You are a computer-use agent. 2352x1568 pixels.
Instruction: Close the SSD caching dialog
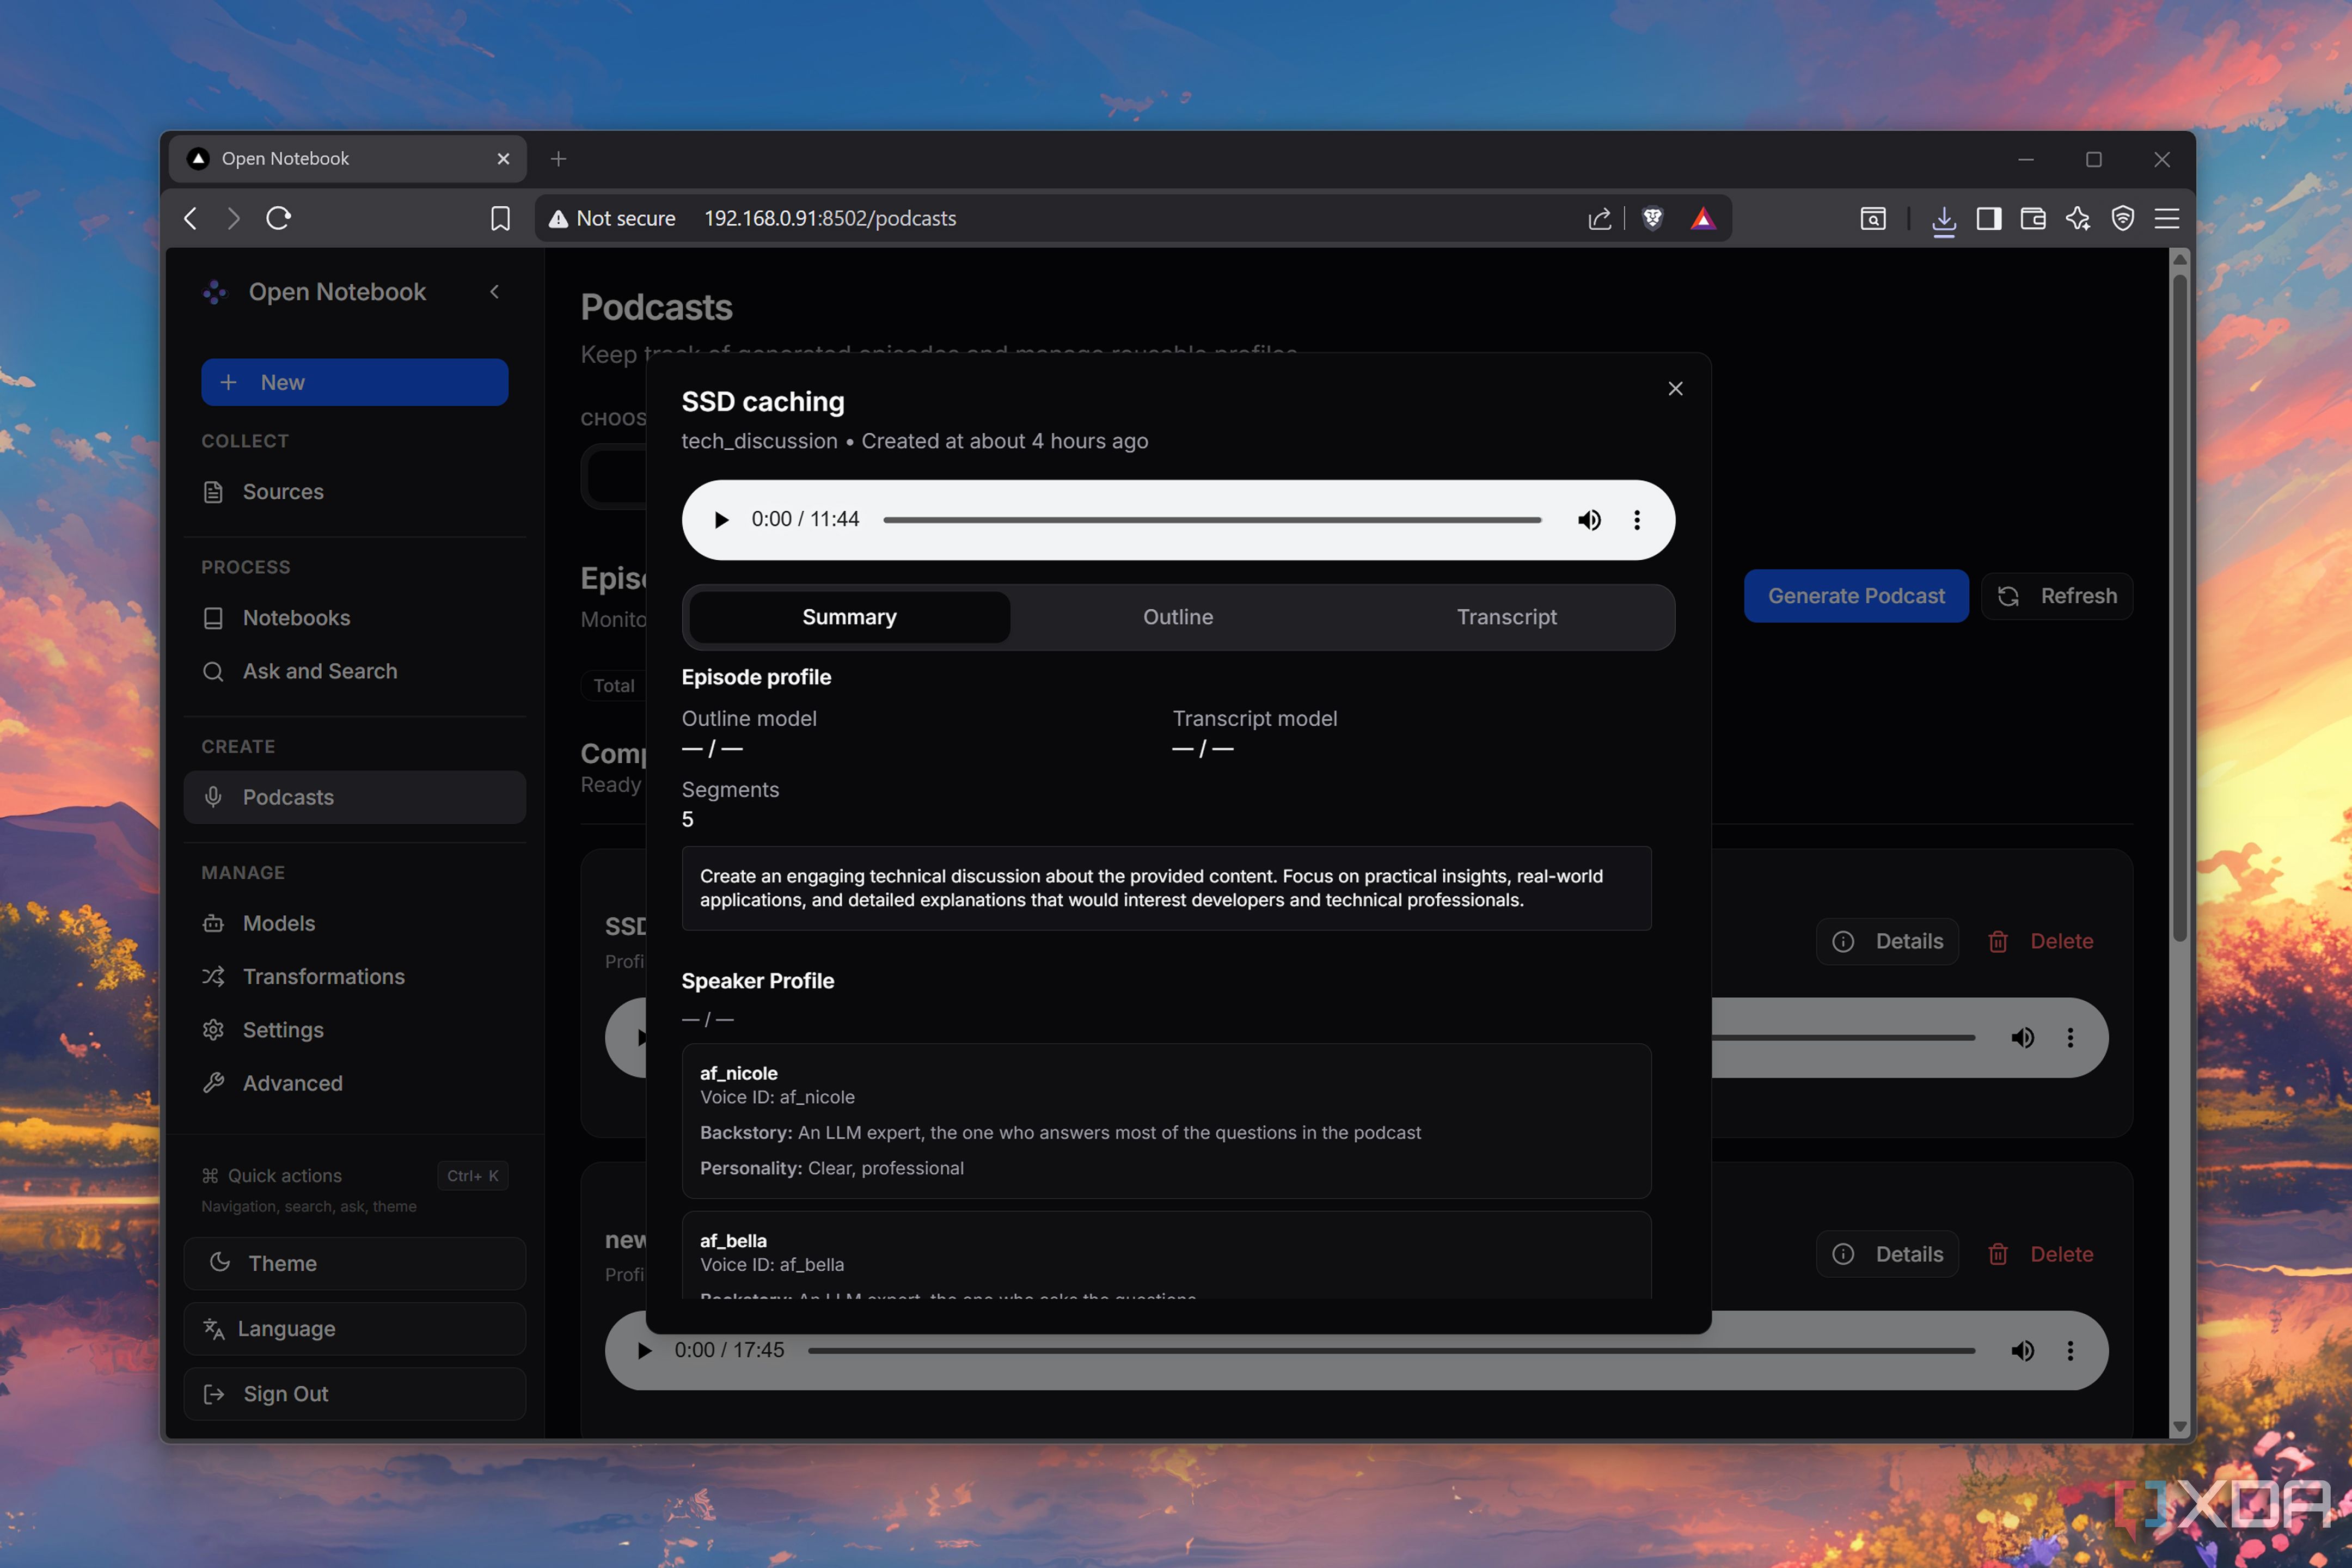1675,389
